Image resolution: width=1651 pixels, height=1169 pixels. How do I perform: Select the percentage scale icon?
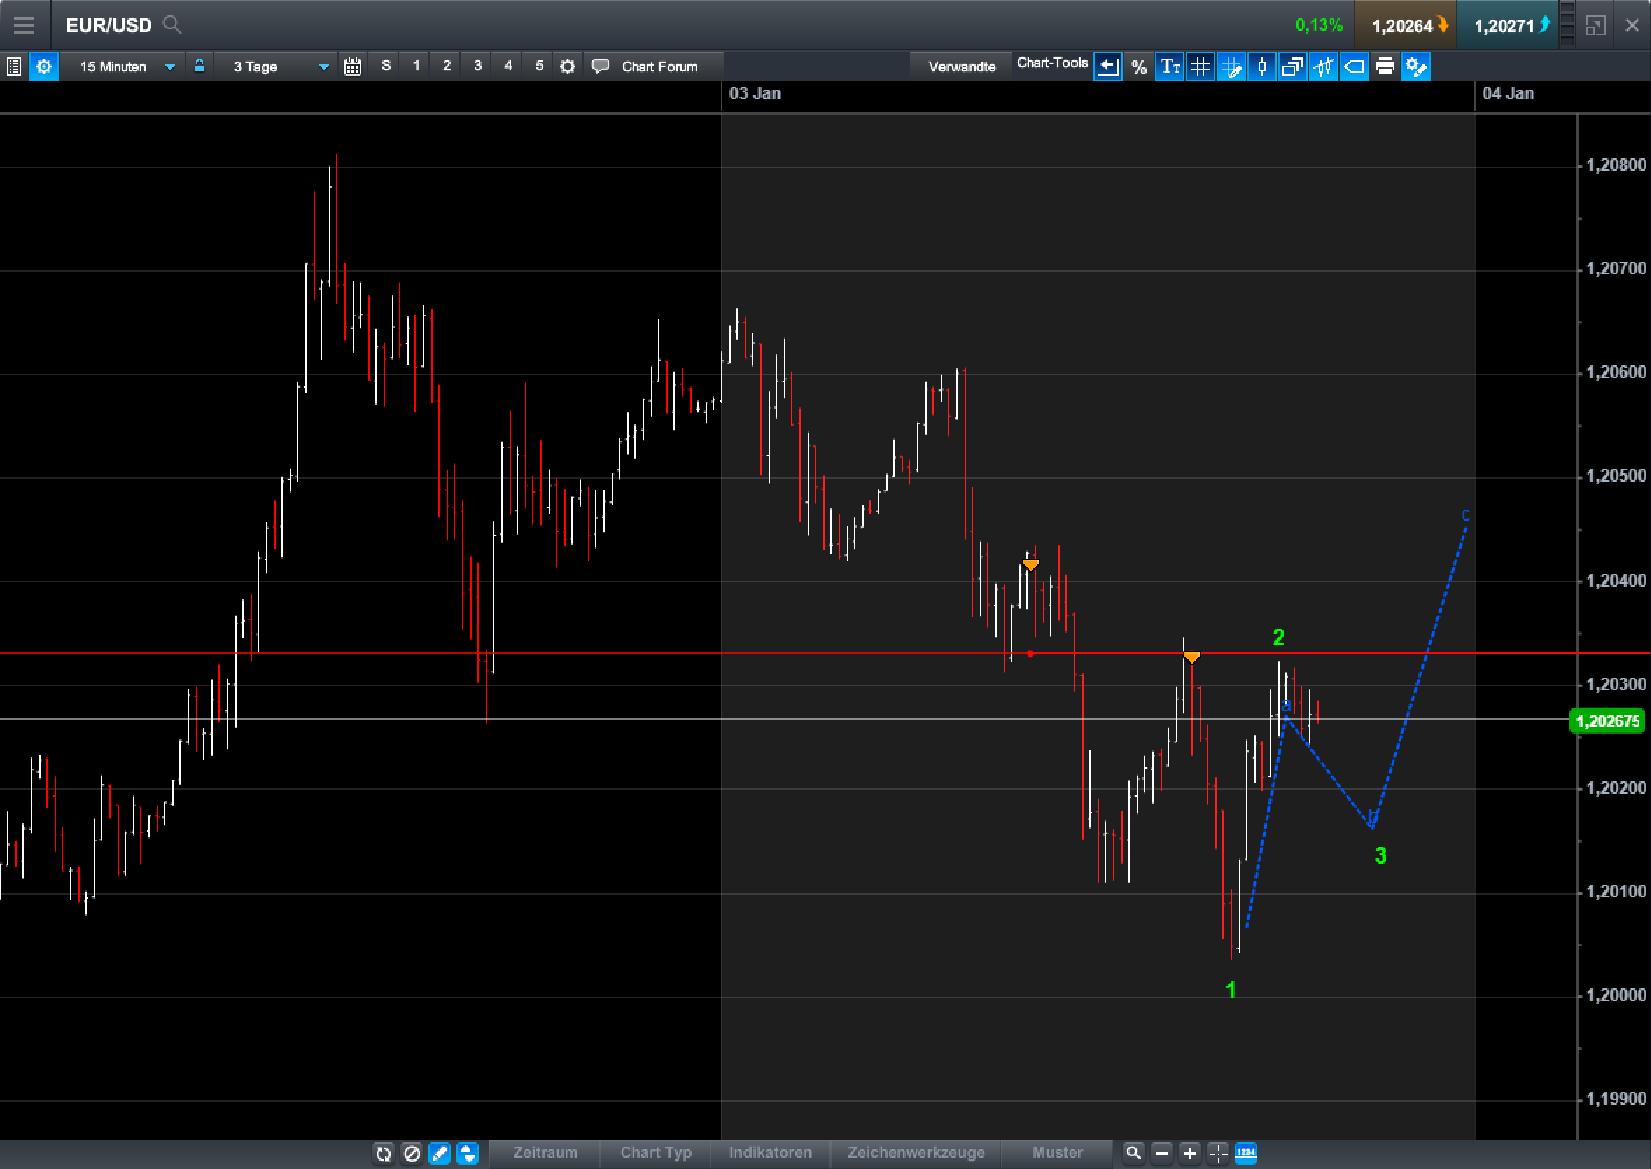point(1139,67)
